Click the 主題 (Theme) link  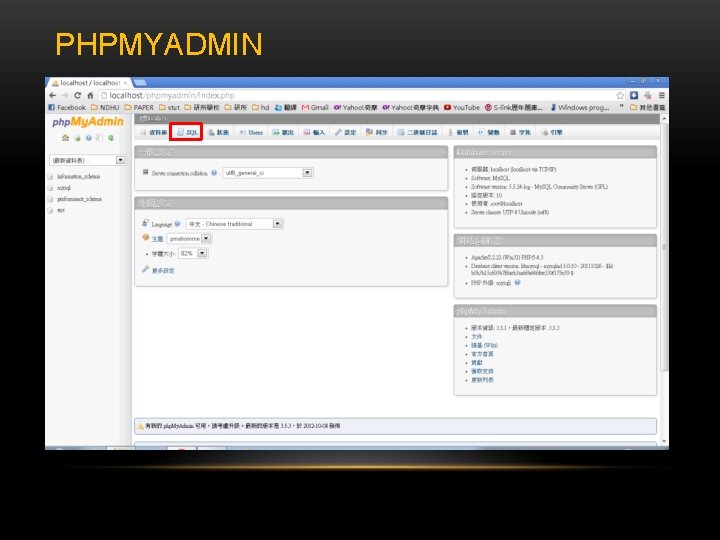tap(157, 239)
